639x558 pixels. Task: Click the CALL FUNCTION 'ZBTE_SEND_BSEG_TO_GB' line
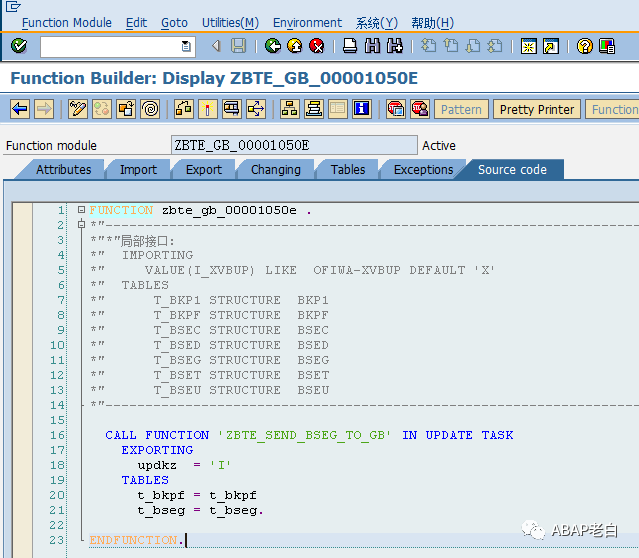pyautogui.click(x=309, y=435)
